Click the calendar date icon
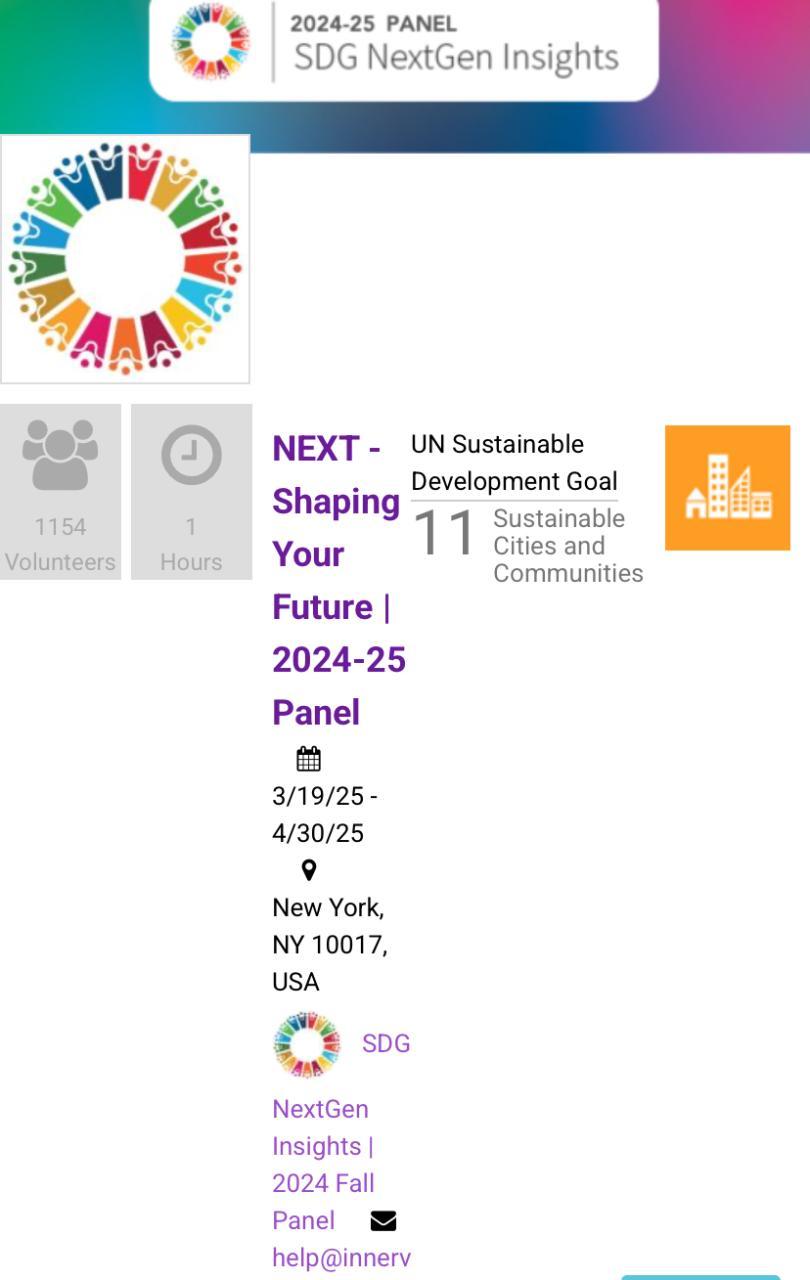810x1280 pixels. click(x=308, y=759)
